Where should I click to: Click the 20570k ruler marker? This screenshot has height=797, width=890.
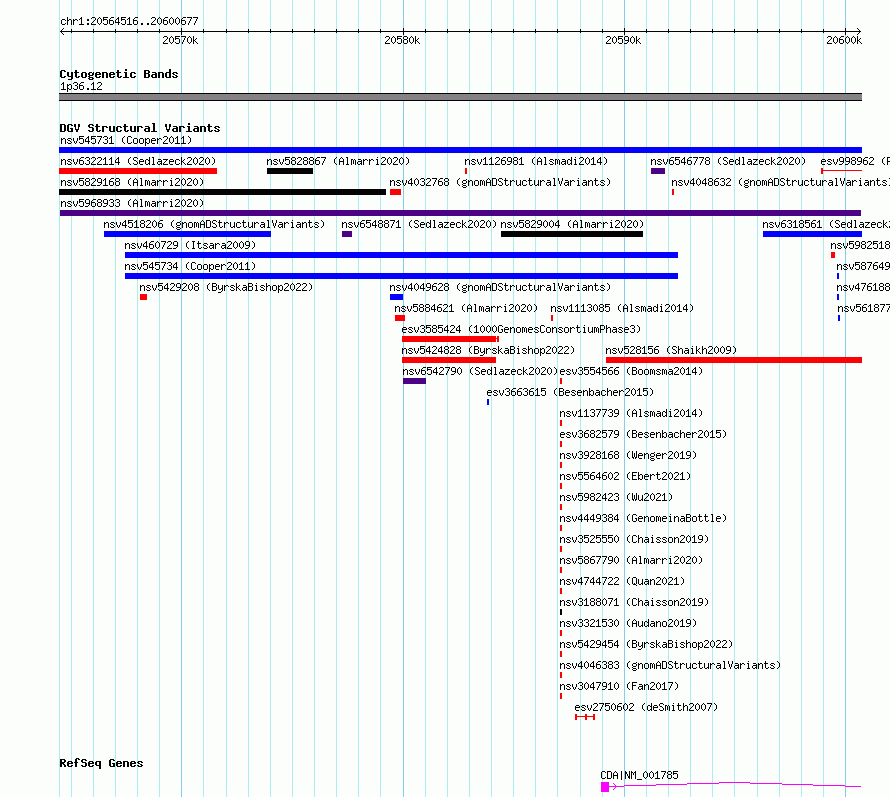pos(180,40)
